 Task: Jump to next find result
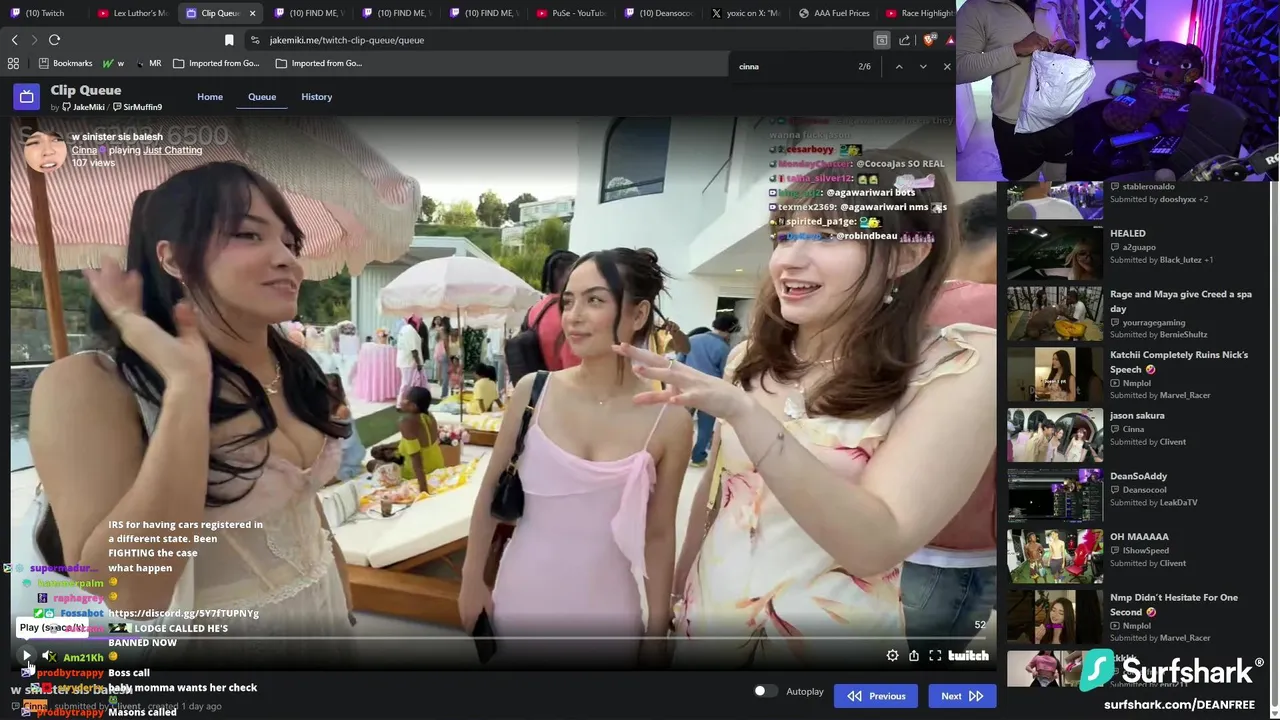pos(922,67)
